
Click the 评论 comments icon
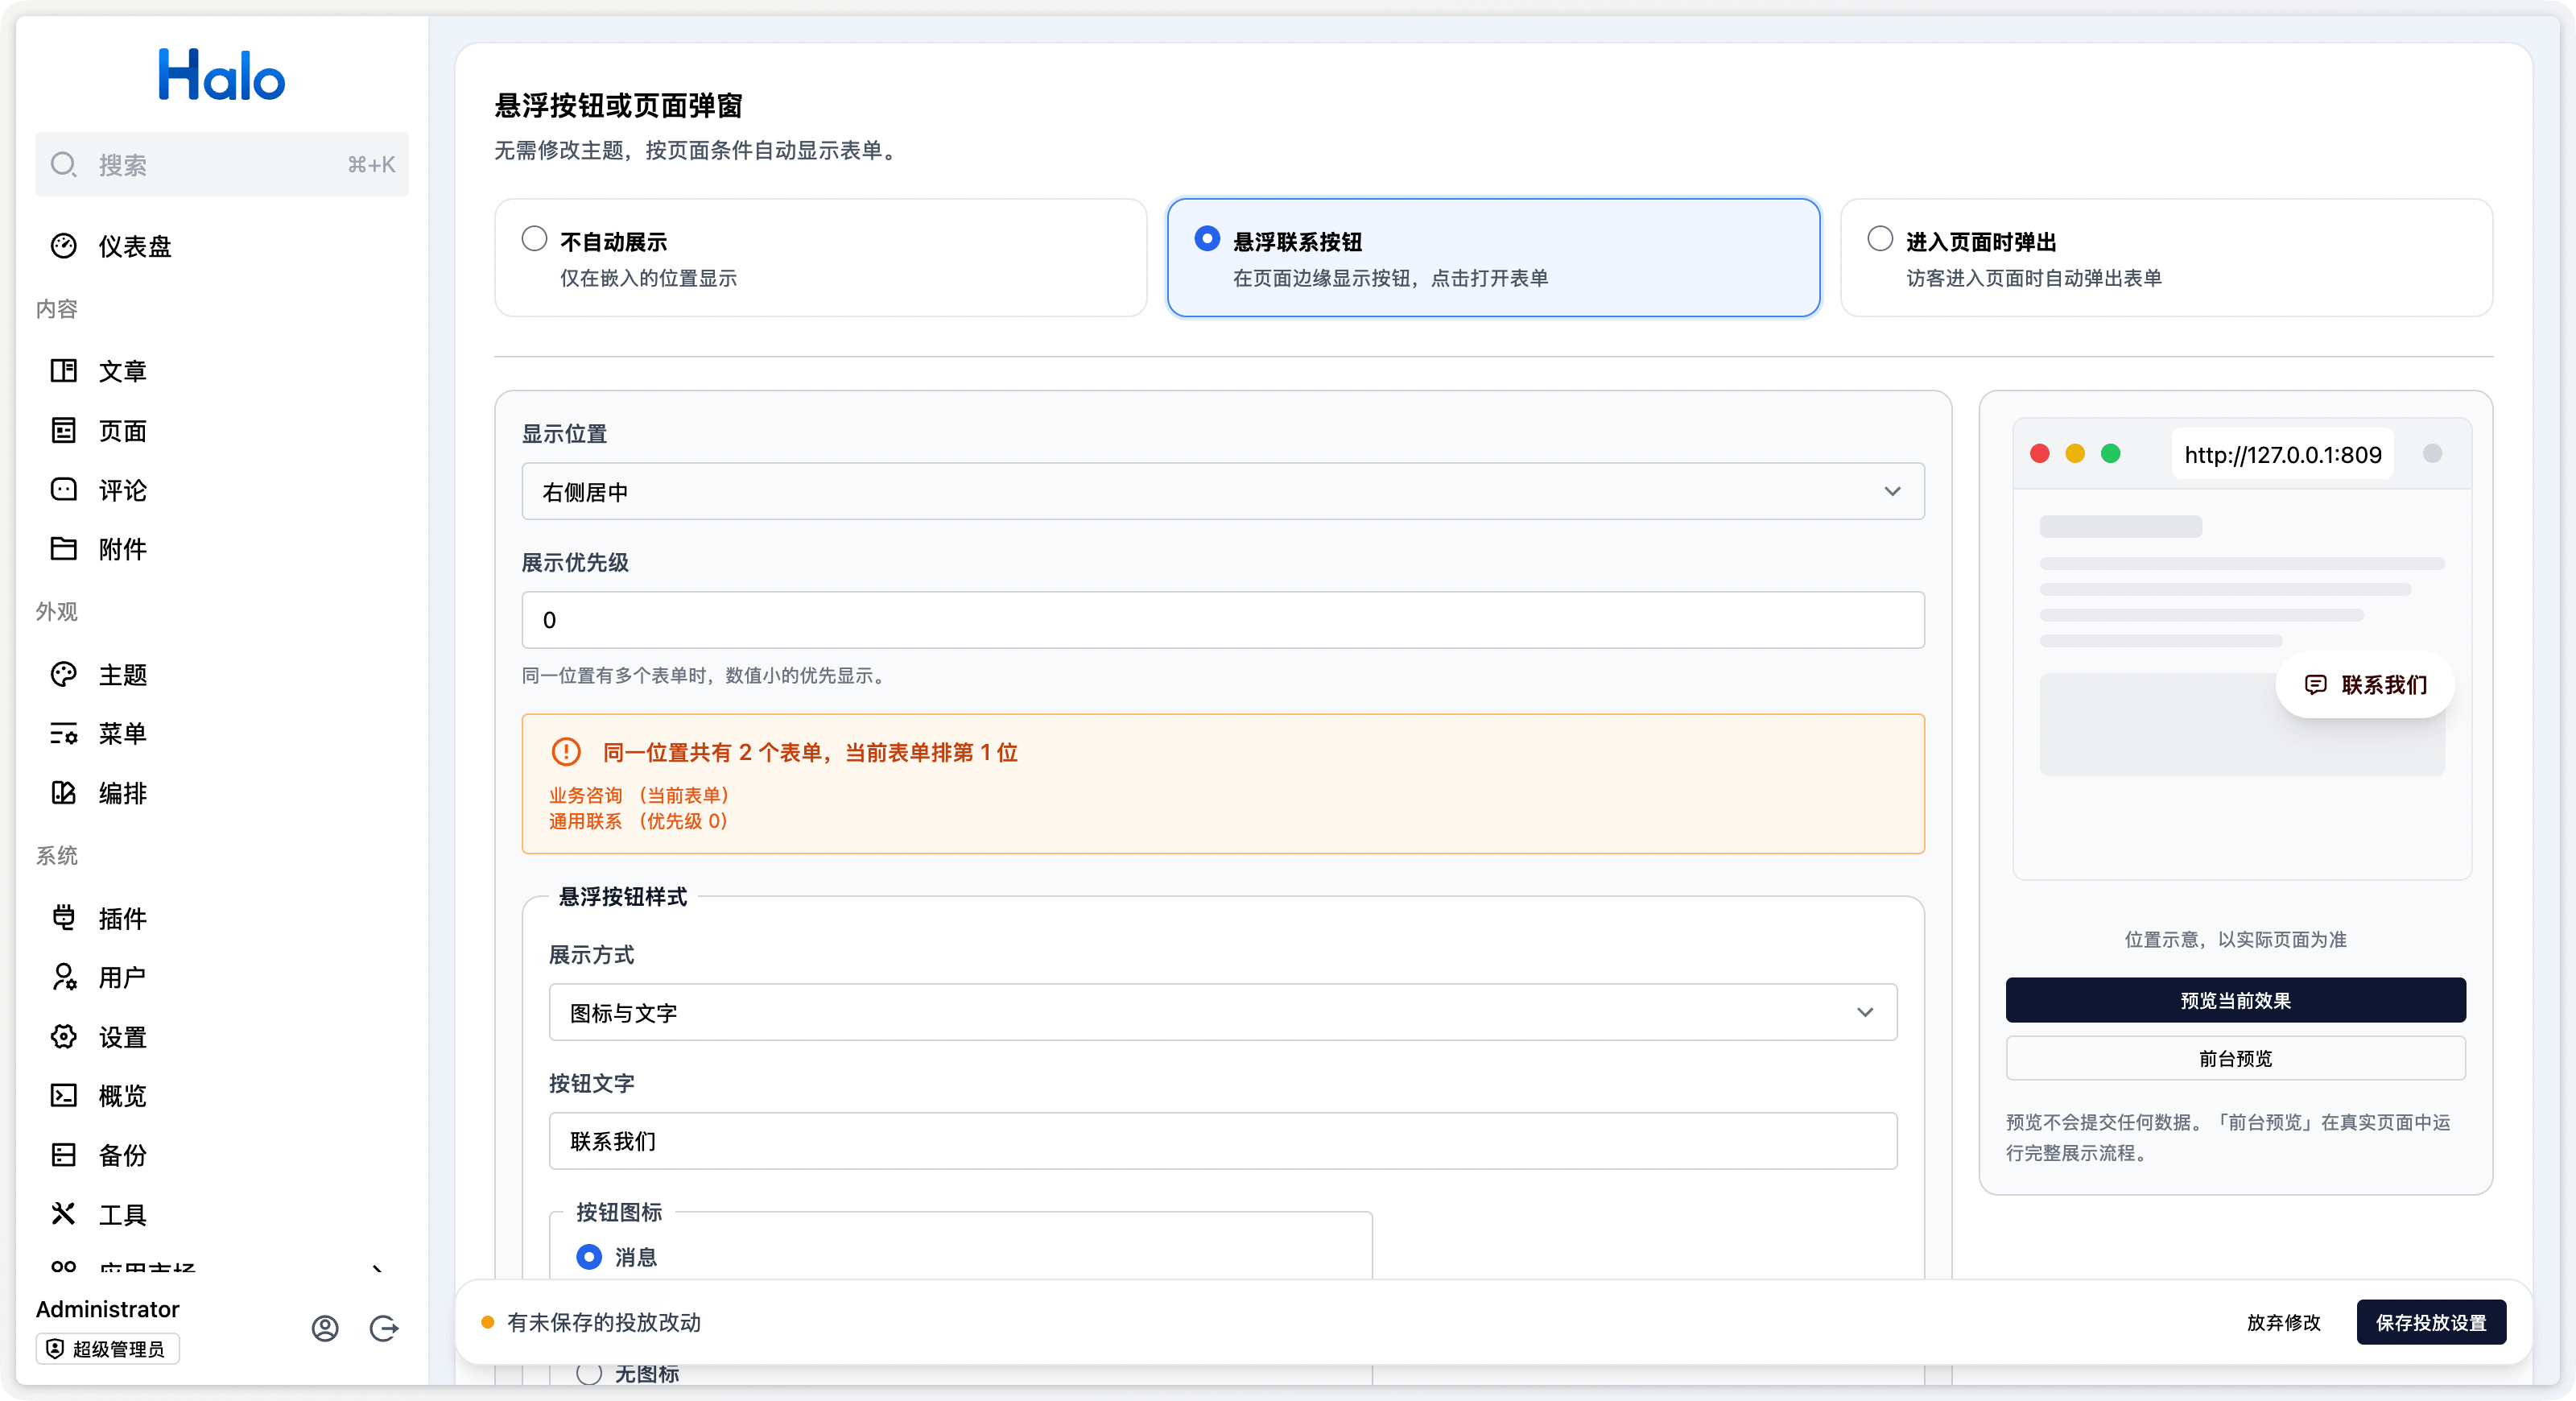(64, 490)
